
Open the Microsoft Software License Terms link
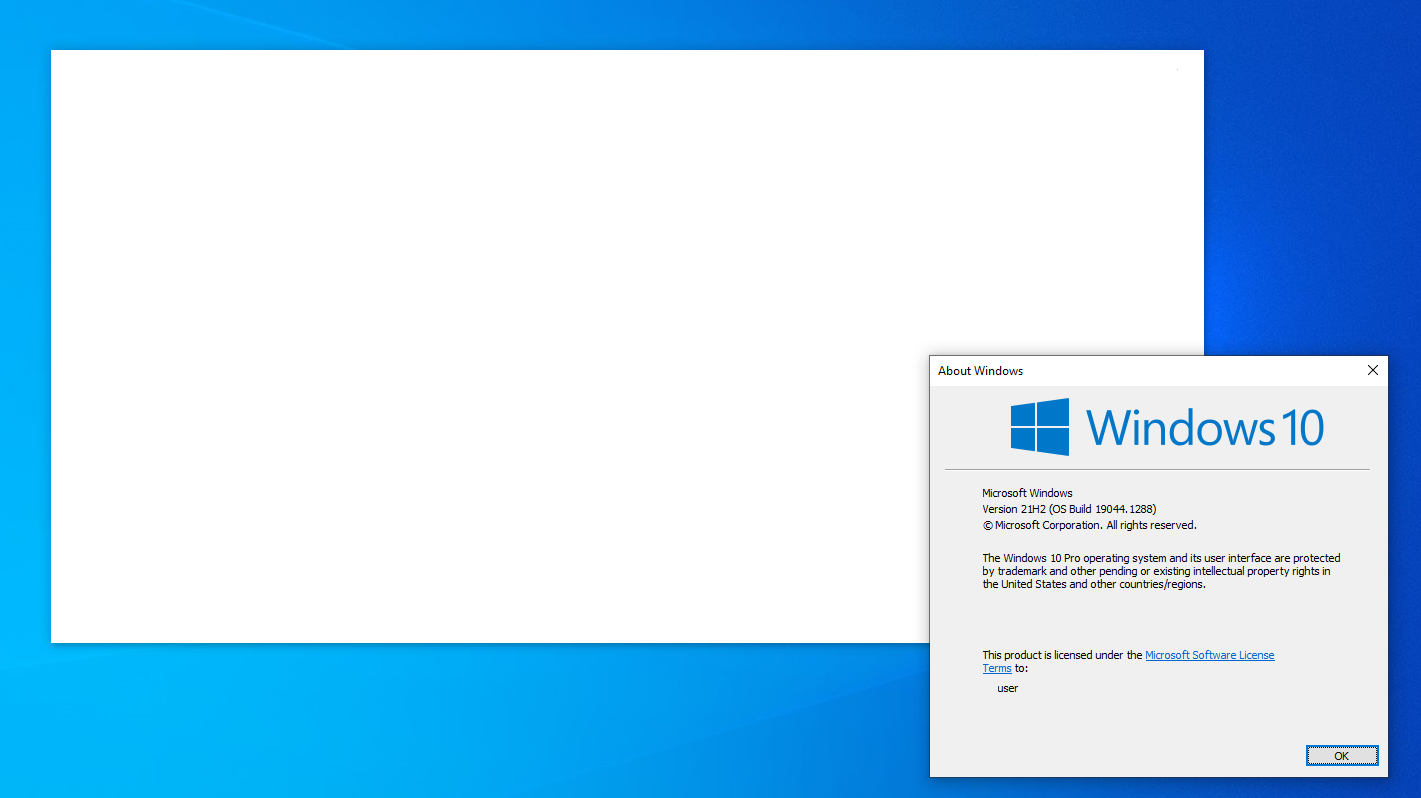[x=1209, y=655]
